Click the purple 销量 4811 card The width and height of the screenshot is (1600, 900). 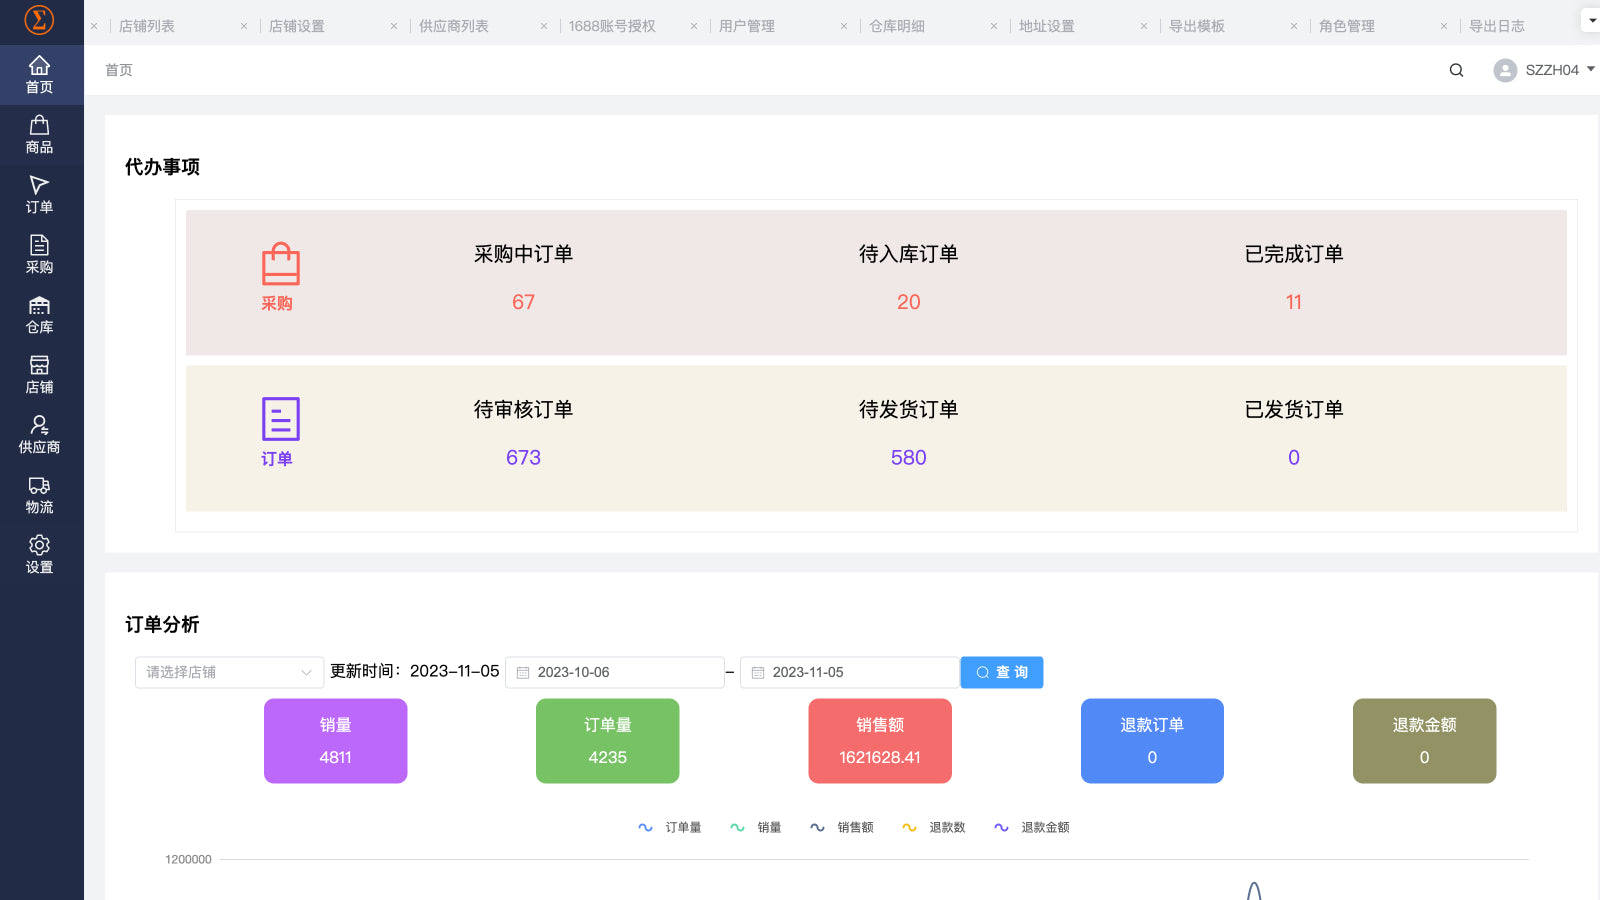(x=336, y=741)
